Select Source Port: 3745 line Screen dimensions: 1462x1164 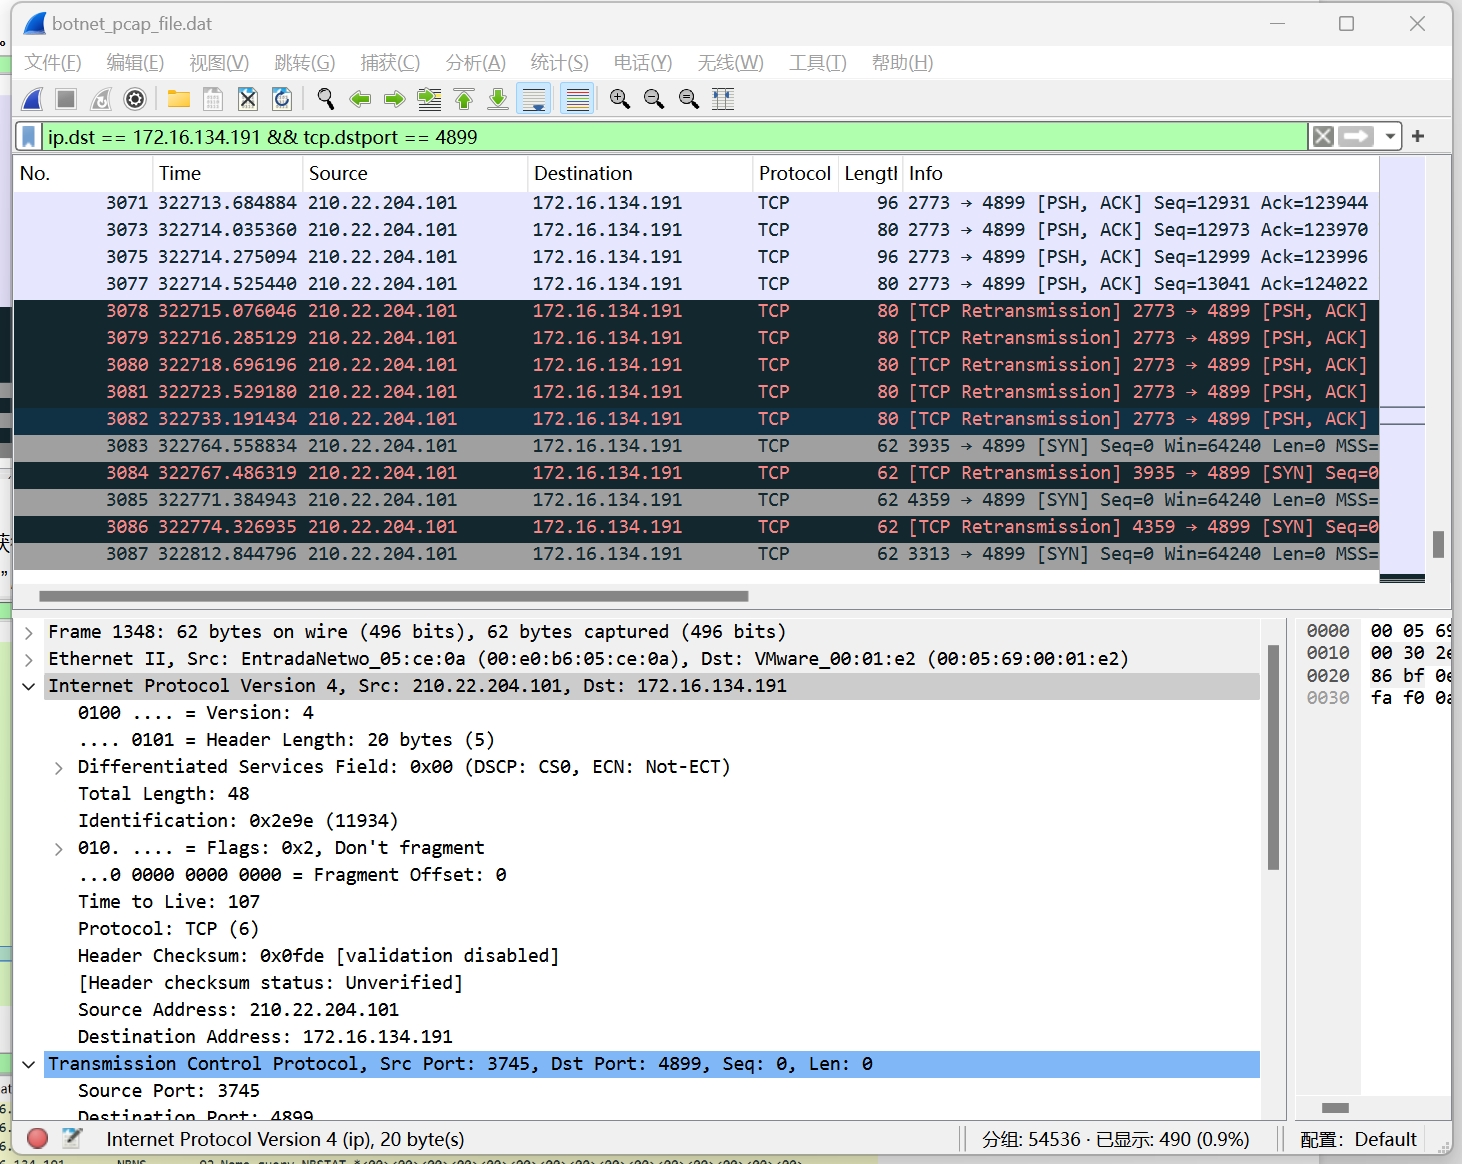coord(169,1091)
